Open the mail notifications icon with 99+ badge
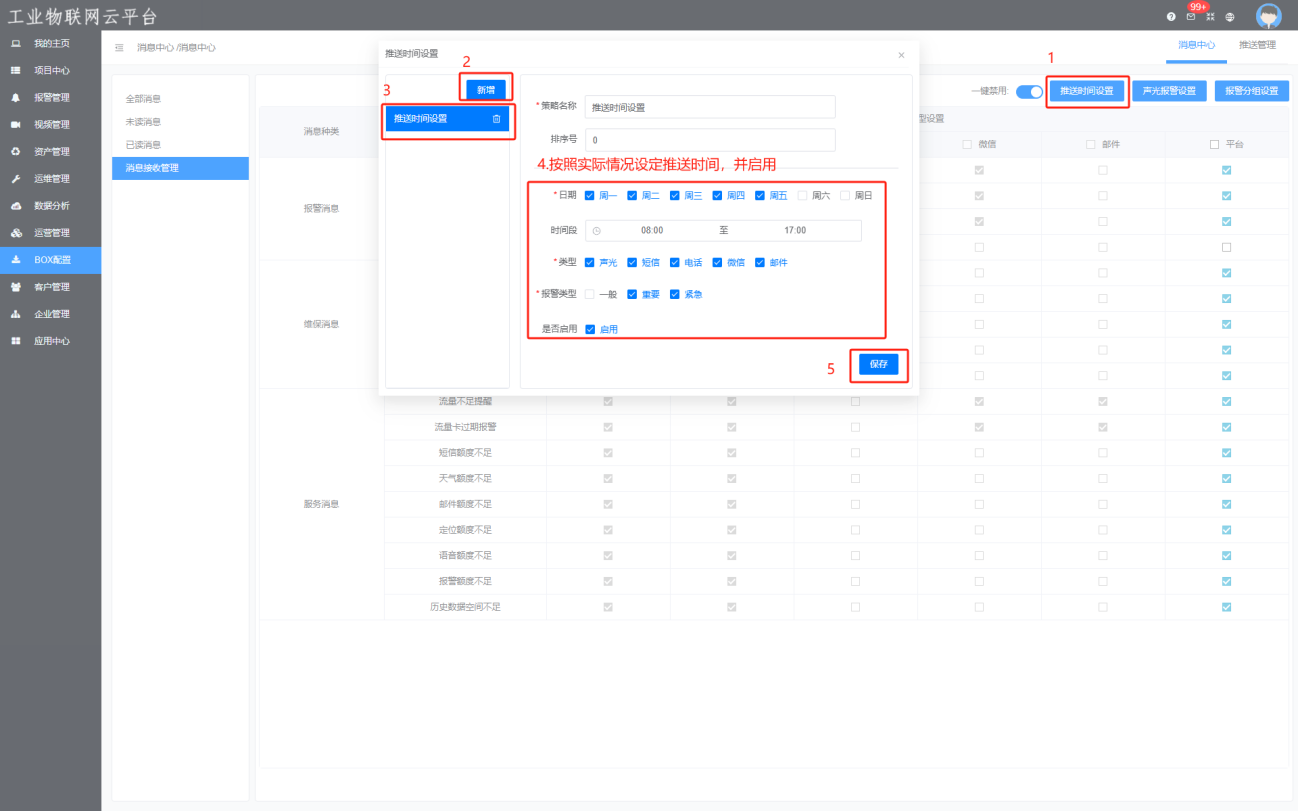Image resolution: width=1298 pixels, height=811 pixels. 1191,17
